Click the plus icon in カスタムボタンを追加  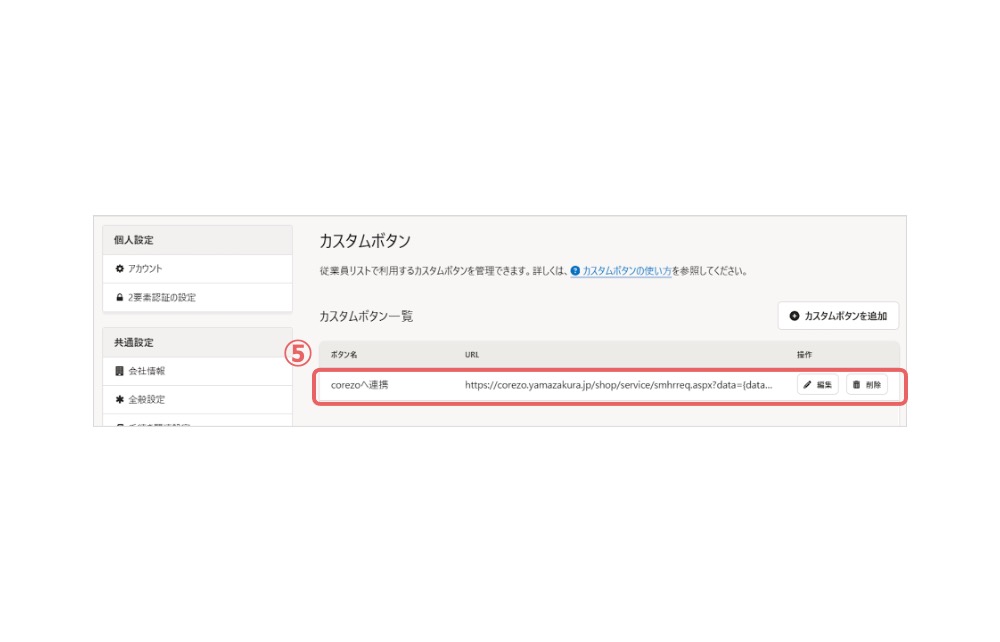(794, 316)
